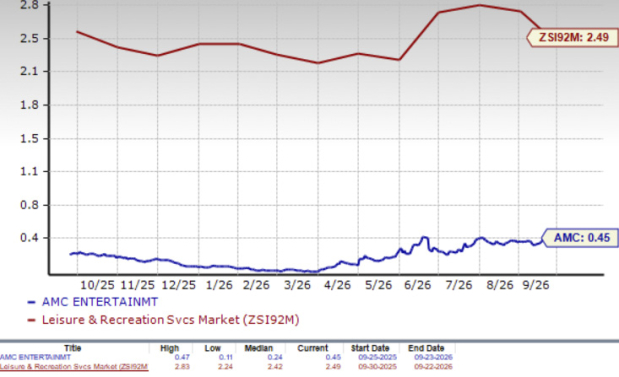Viewport: 619px width, 377px height.
Task: Click the ZSI92M: 2.49 value callout
Action: click(x=573, y=38)
